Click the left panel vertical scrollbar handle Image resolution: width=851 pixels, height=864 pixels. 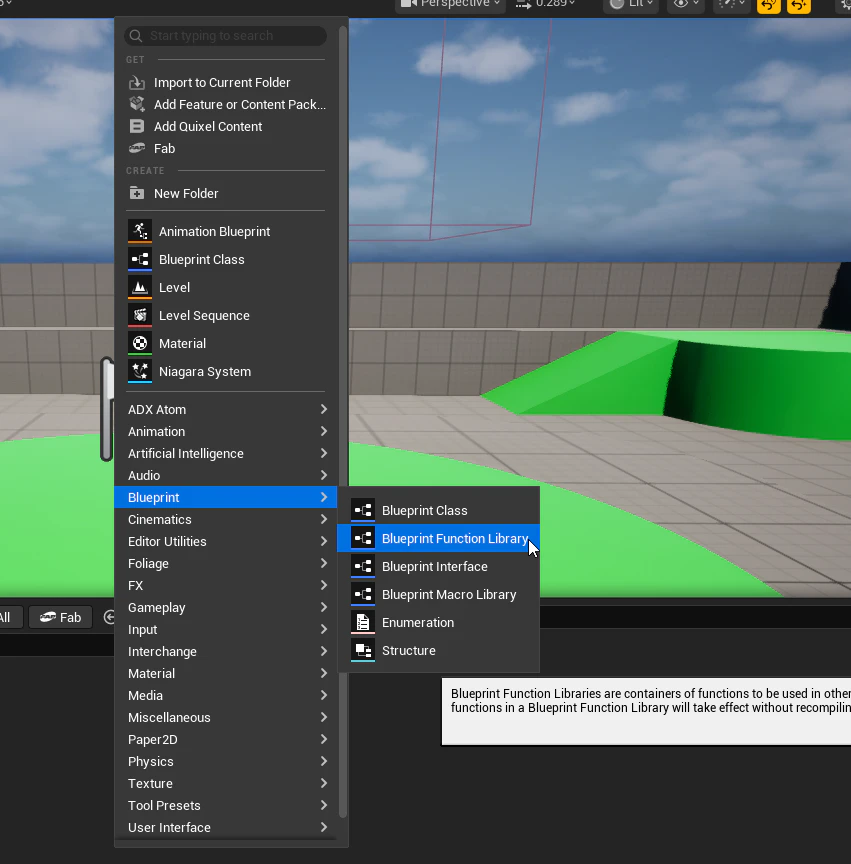[x=107, y=409]
